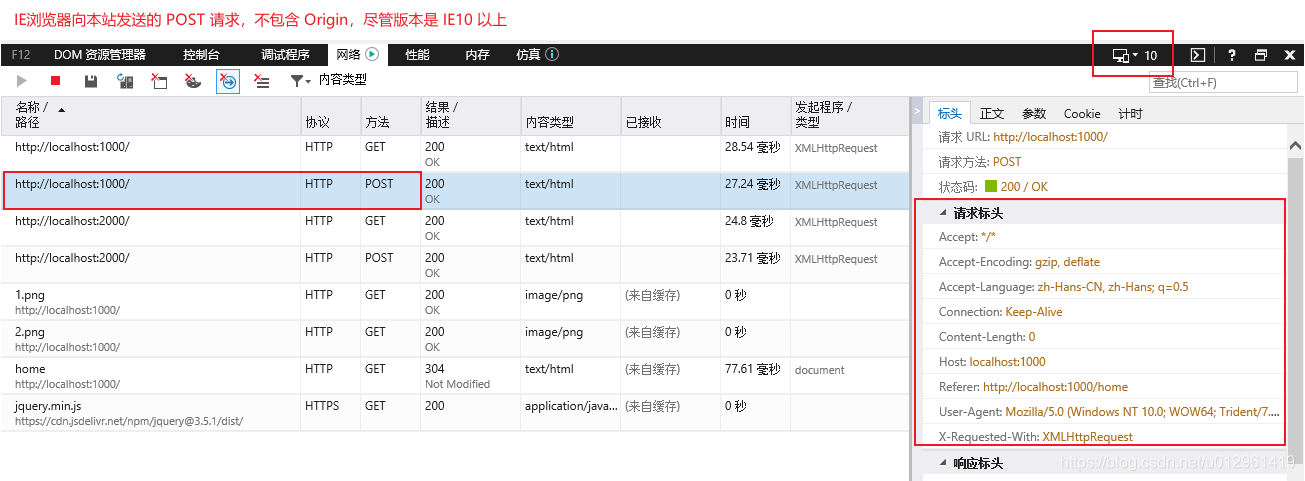
Task: Select the 参数 details tab
Action: click(x=1034, y=113)
